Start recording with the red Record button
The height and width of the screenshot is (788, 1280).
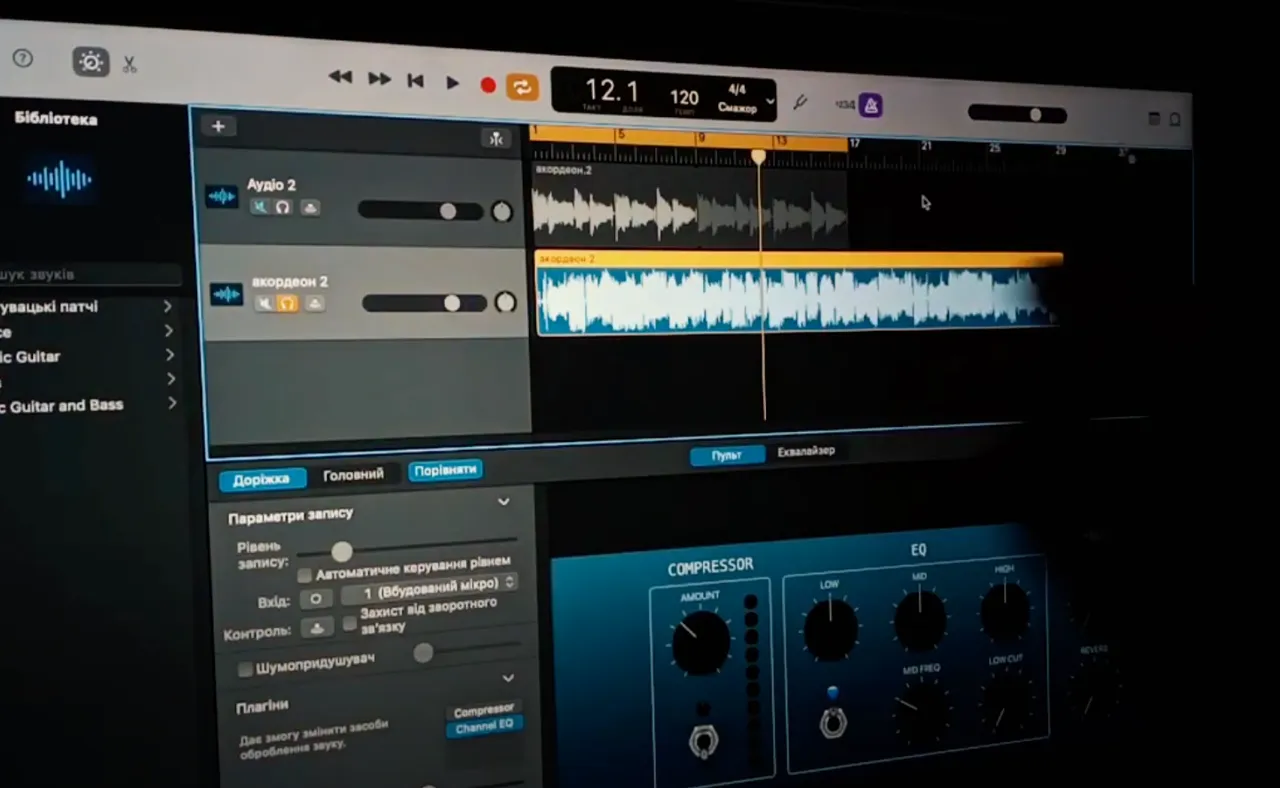pos(488,86)
